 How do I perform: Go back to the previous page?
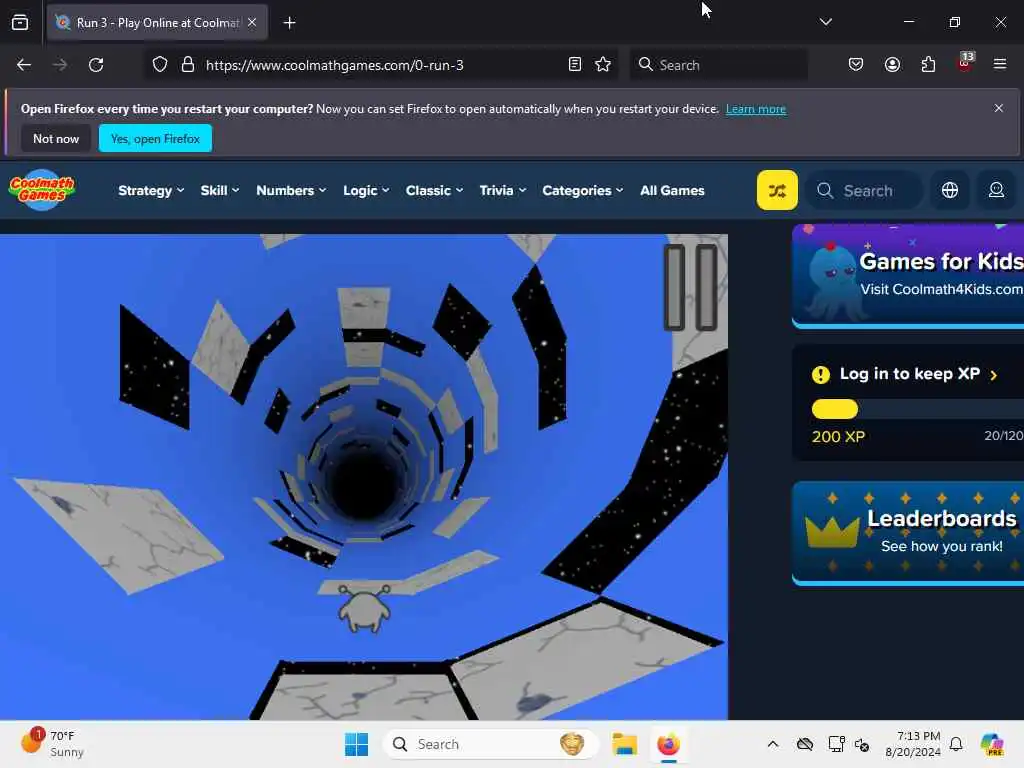click(24, 65)
